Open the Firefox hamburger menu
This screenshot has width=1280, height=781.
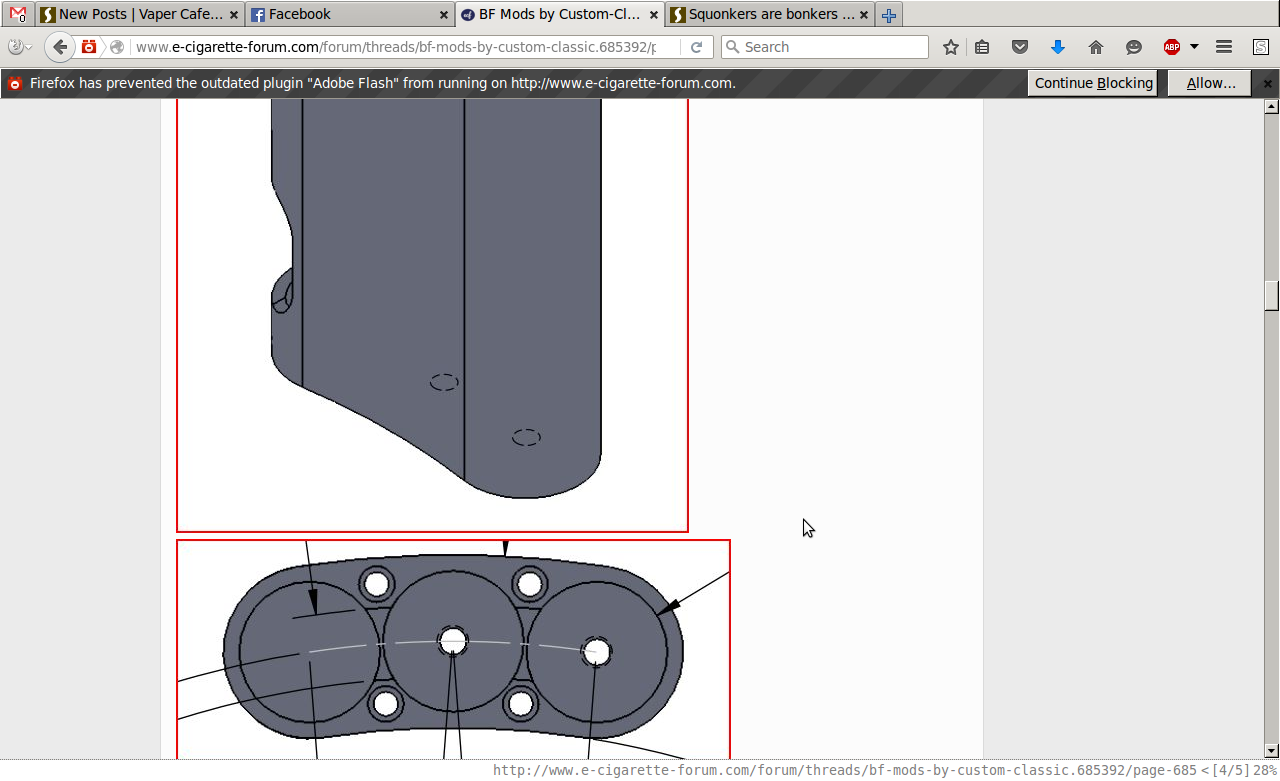pos(1224,47)
